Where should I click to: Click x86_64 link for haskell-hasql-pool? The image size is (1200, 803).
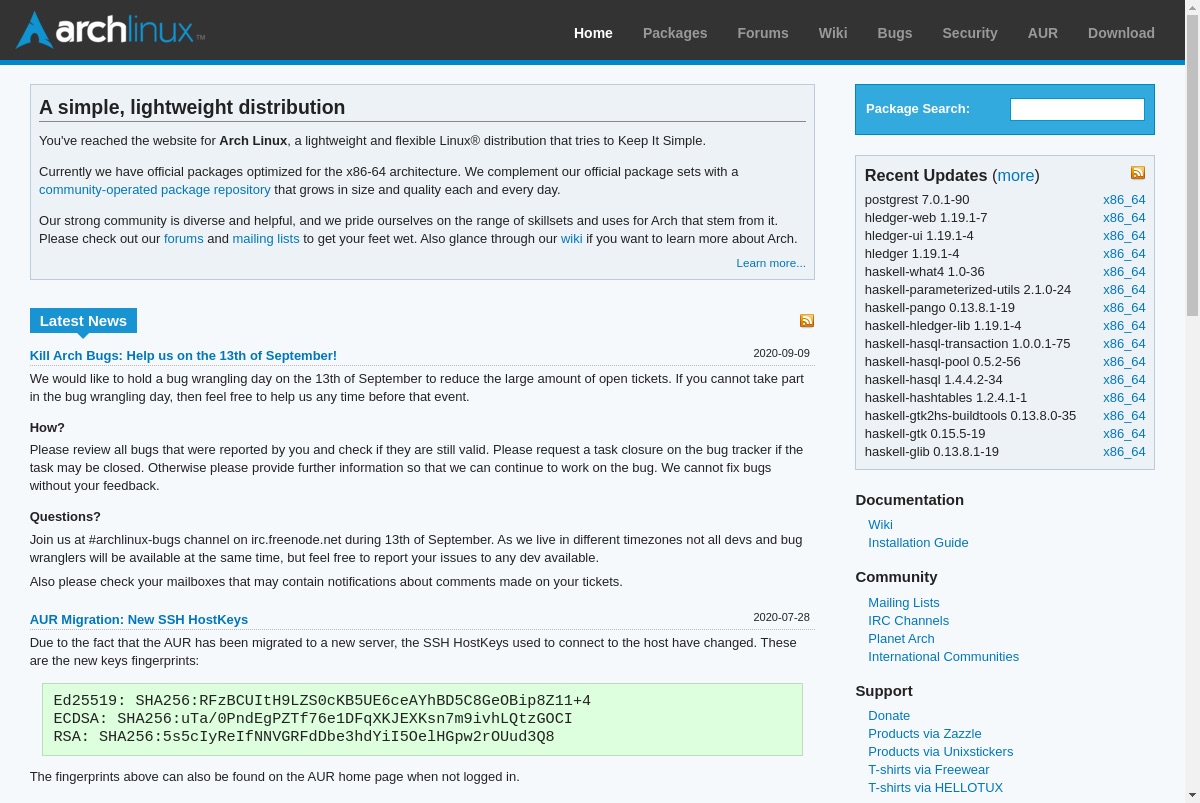pyautogui.click(x=1124, y=362)
